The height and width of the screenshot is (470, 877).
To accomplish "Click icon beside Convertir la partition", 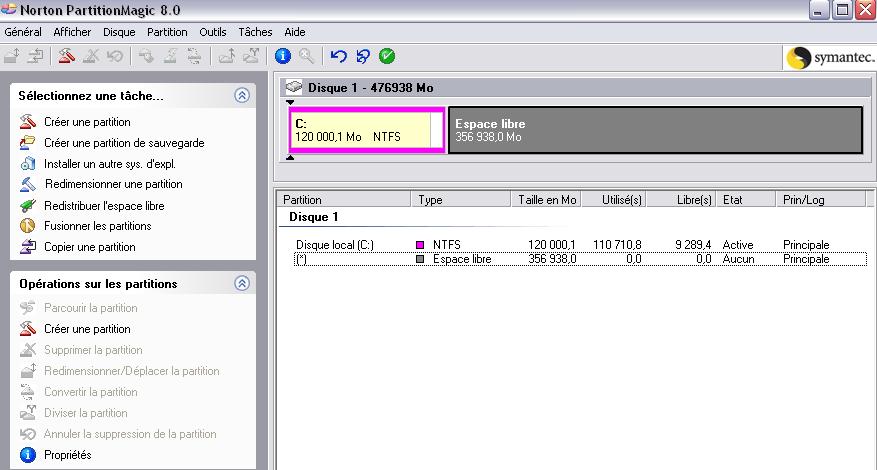I will click(x=27, y=392).
